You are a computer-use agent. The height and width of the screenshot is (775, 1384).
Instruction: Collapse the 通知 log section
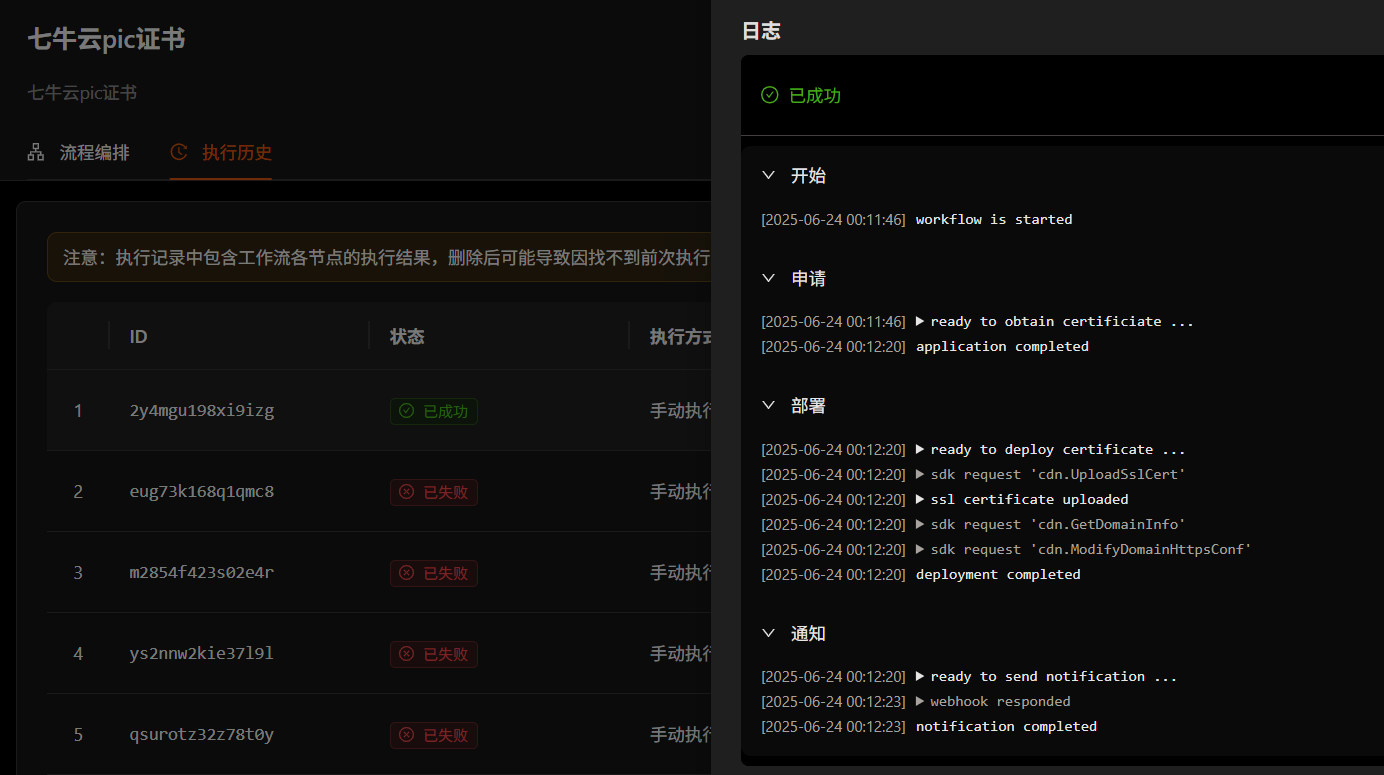click(768, 634)
